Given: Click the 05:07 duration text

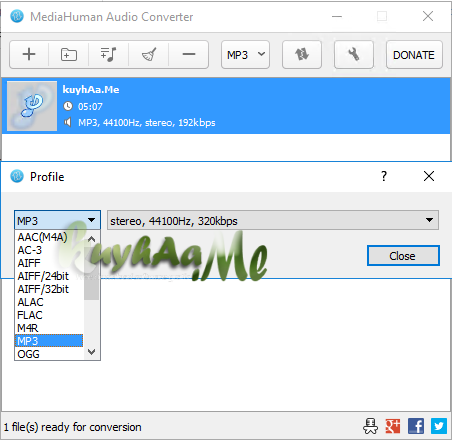Looking at the screenshot, I should (90, 107).
